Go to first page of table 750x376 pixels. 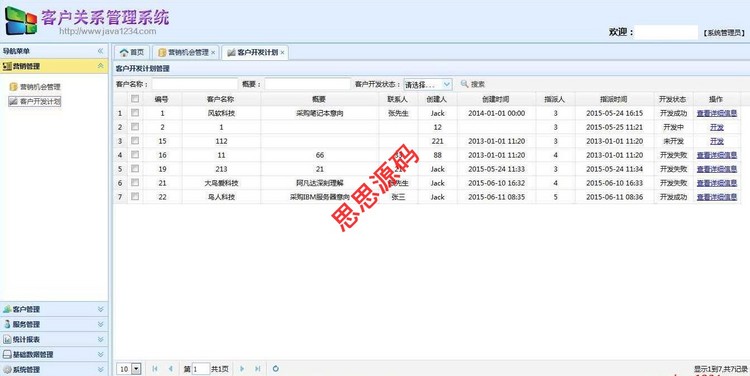pos(154,368)
